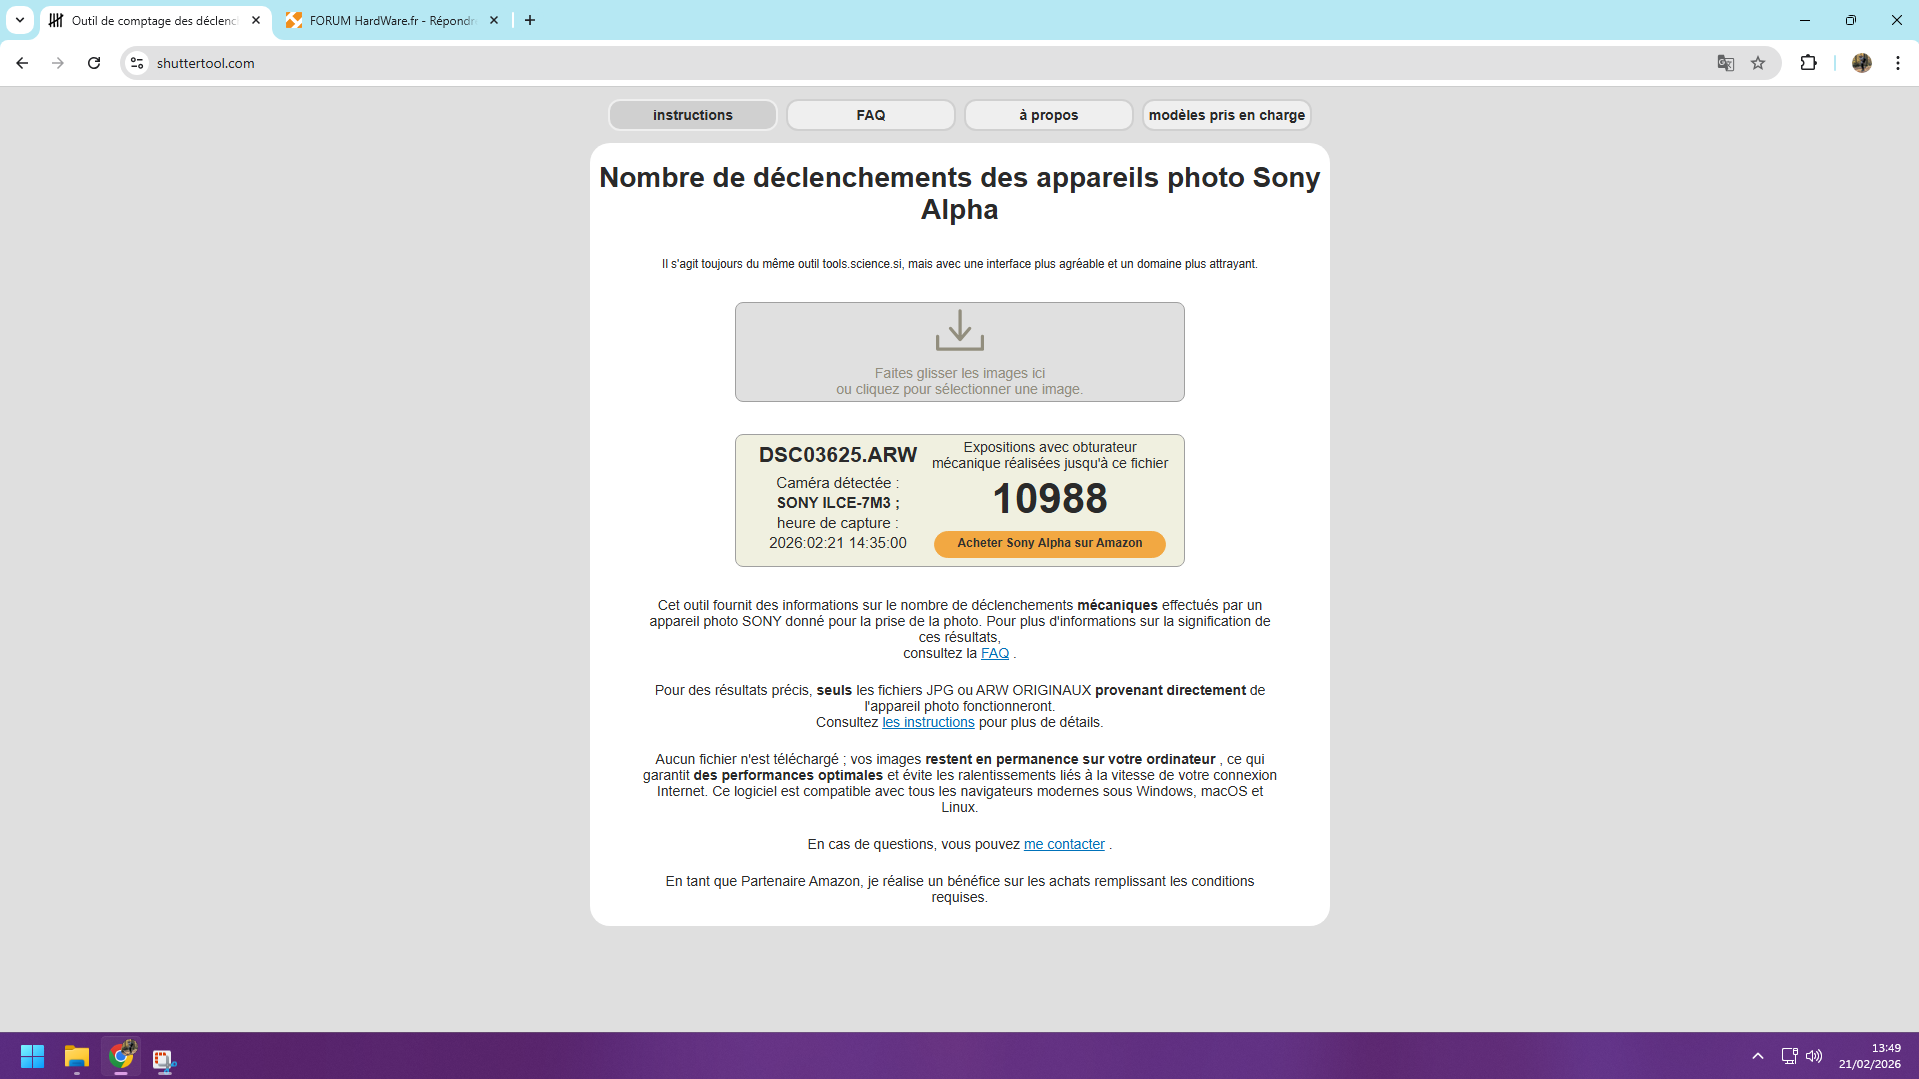Viewport: 1919px width, 1079px height.
Task: Show hidden system tray icons
Action: (1758, 1056)
